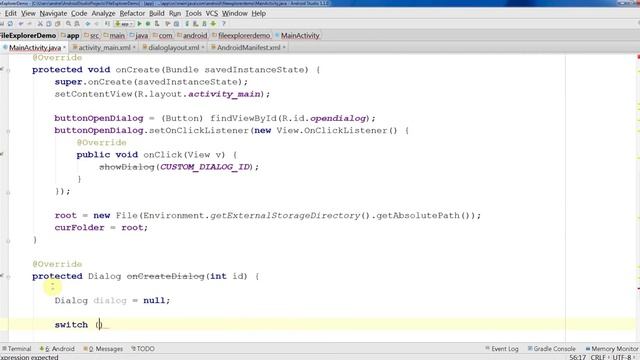640x360 pixels.
Task: Click the green download arrow icon right of the toolbar
Action: [213, 24]
